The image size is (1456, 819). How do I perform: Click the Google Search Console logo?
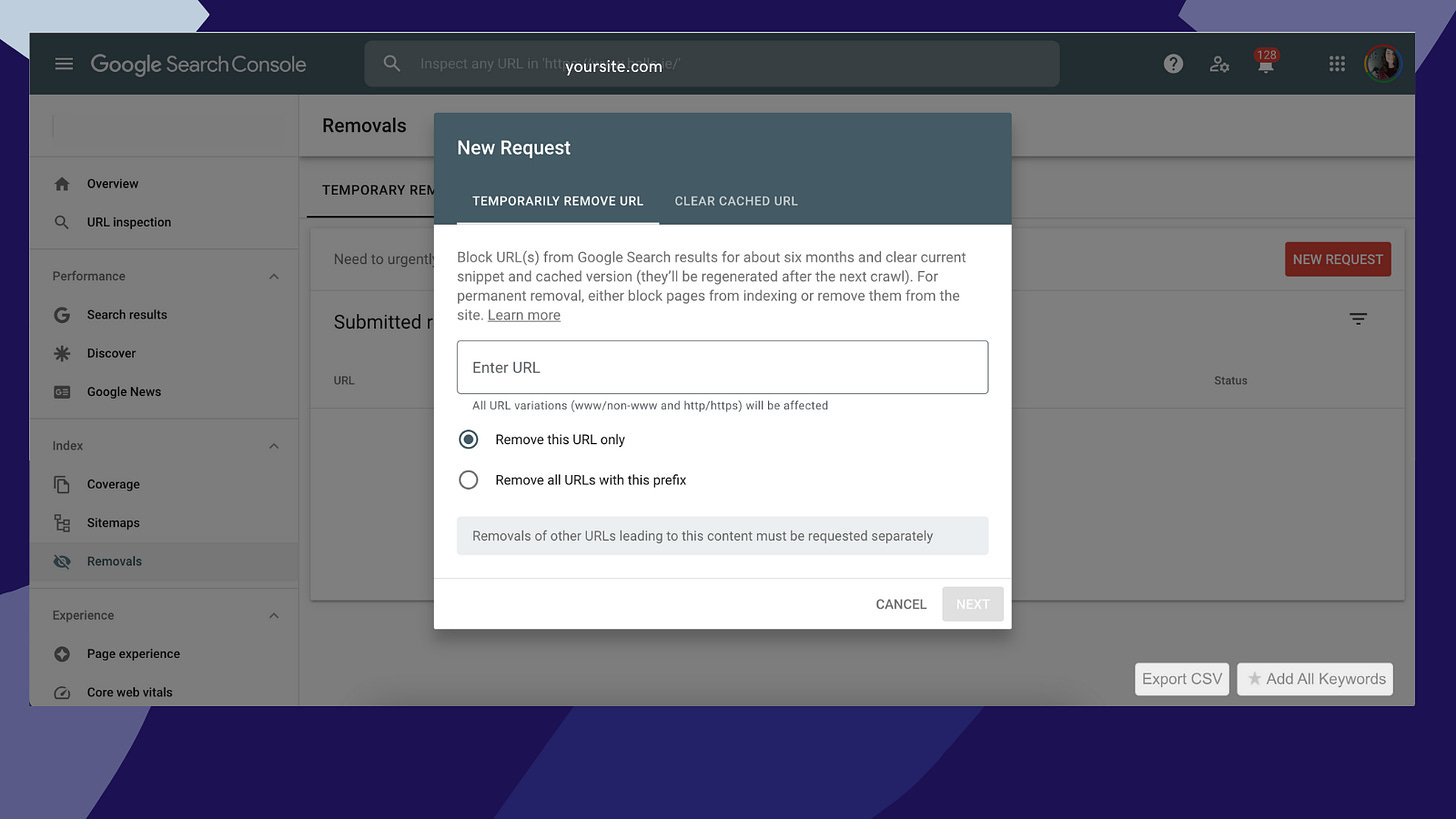198,64
